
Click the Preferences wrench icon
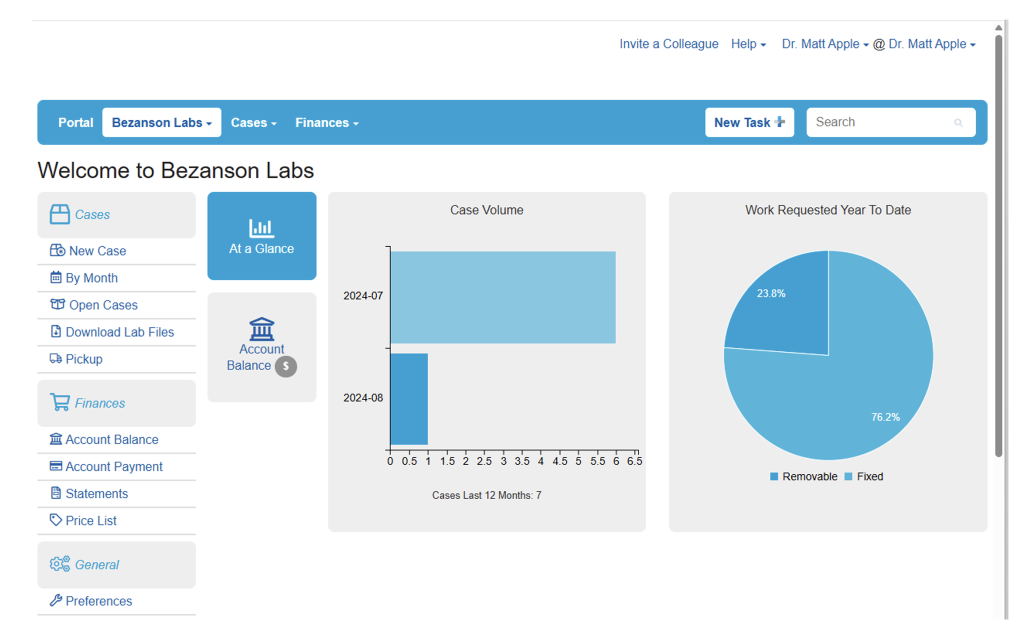click(x=56, y=601)
